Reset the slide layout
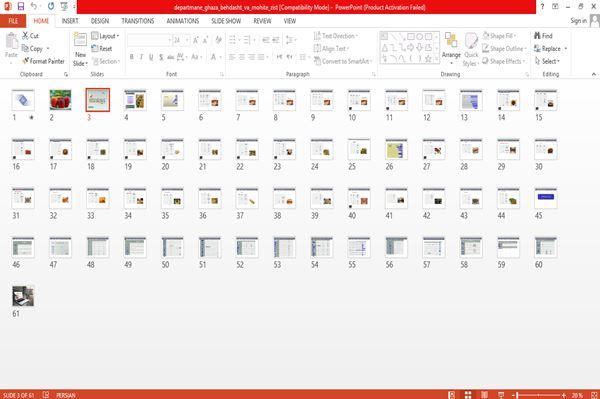600x399 pixels. (x=102, y=49)
